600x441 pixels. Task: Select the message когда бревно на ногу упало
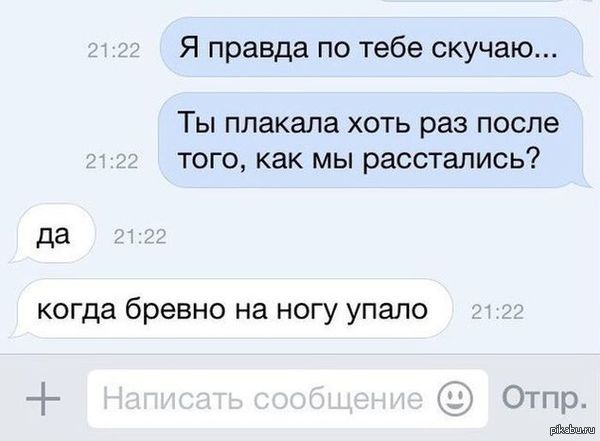point(231,309)
